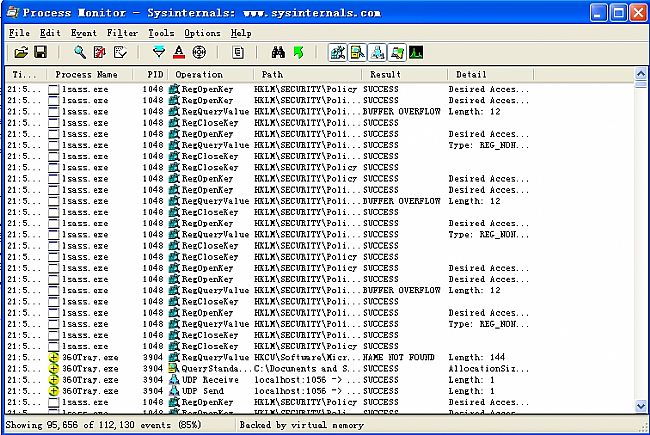Image resolution: width=650 pixels, height=435 pixels.
Task: Open the Tools menu
Action: point(161,33)
